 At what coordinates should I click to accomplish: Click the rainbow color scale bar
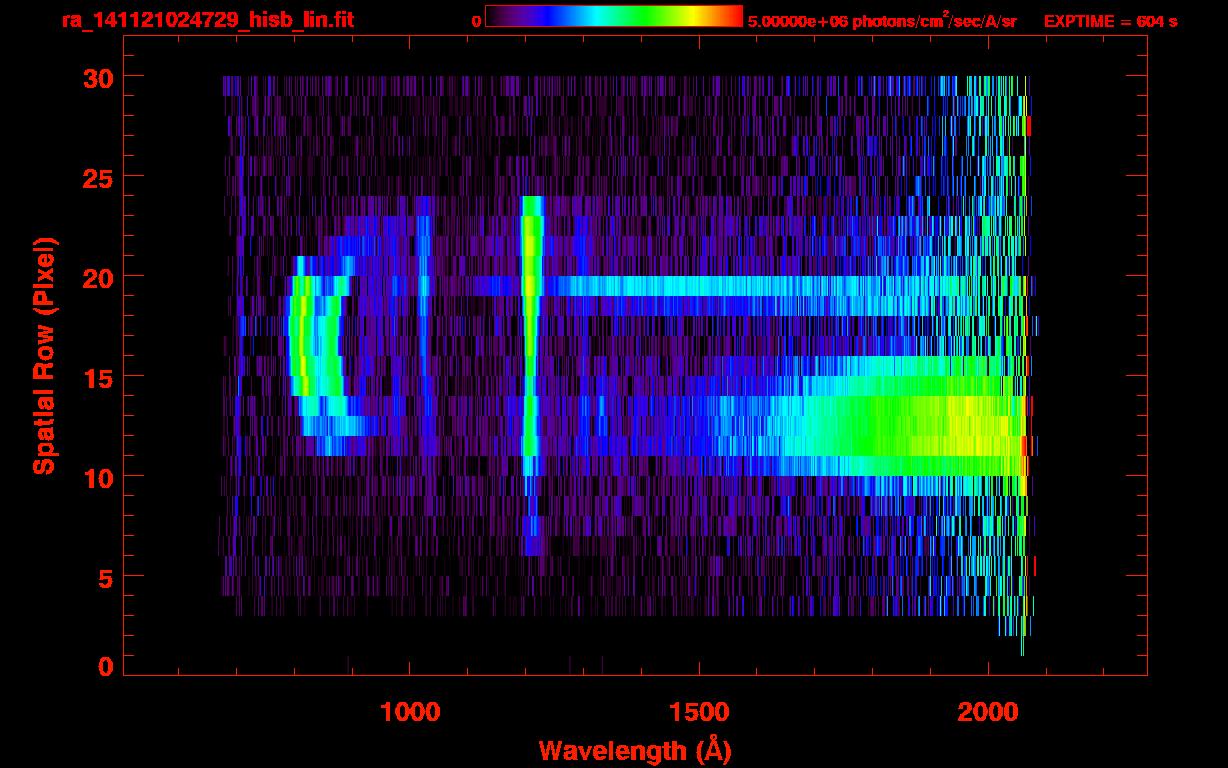pyautogui.click(x=614, y=17)
